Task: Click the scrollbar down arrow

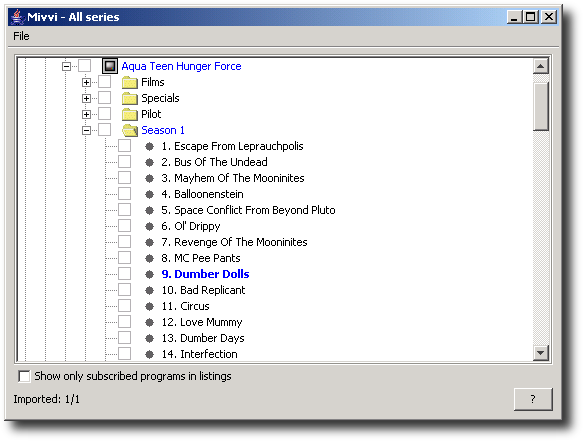Action: click(x=540, y=353)
